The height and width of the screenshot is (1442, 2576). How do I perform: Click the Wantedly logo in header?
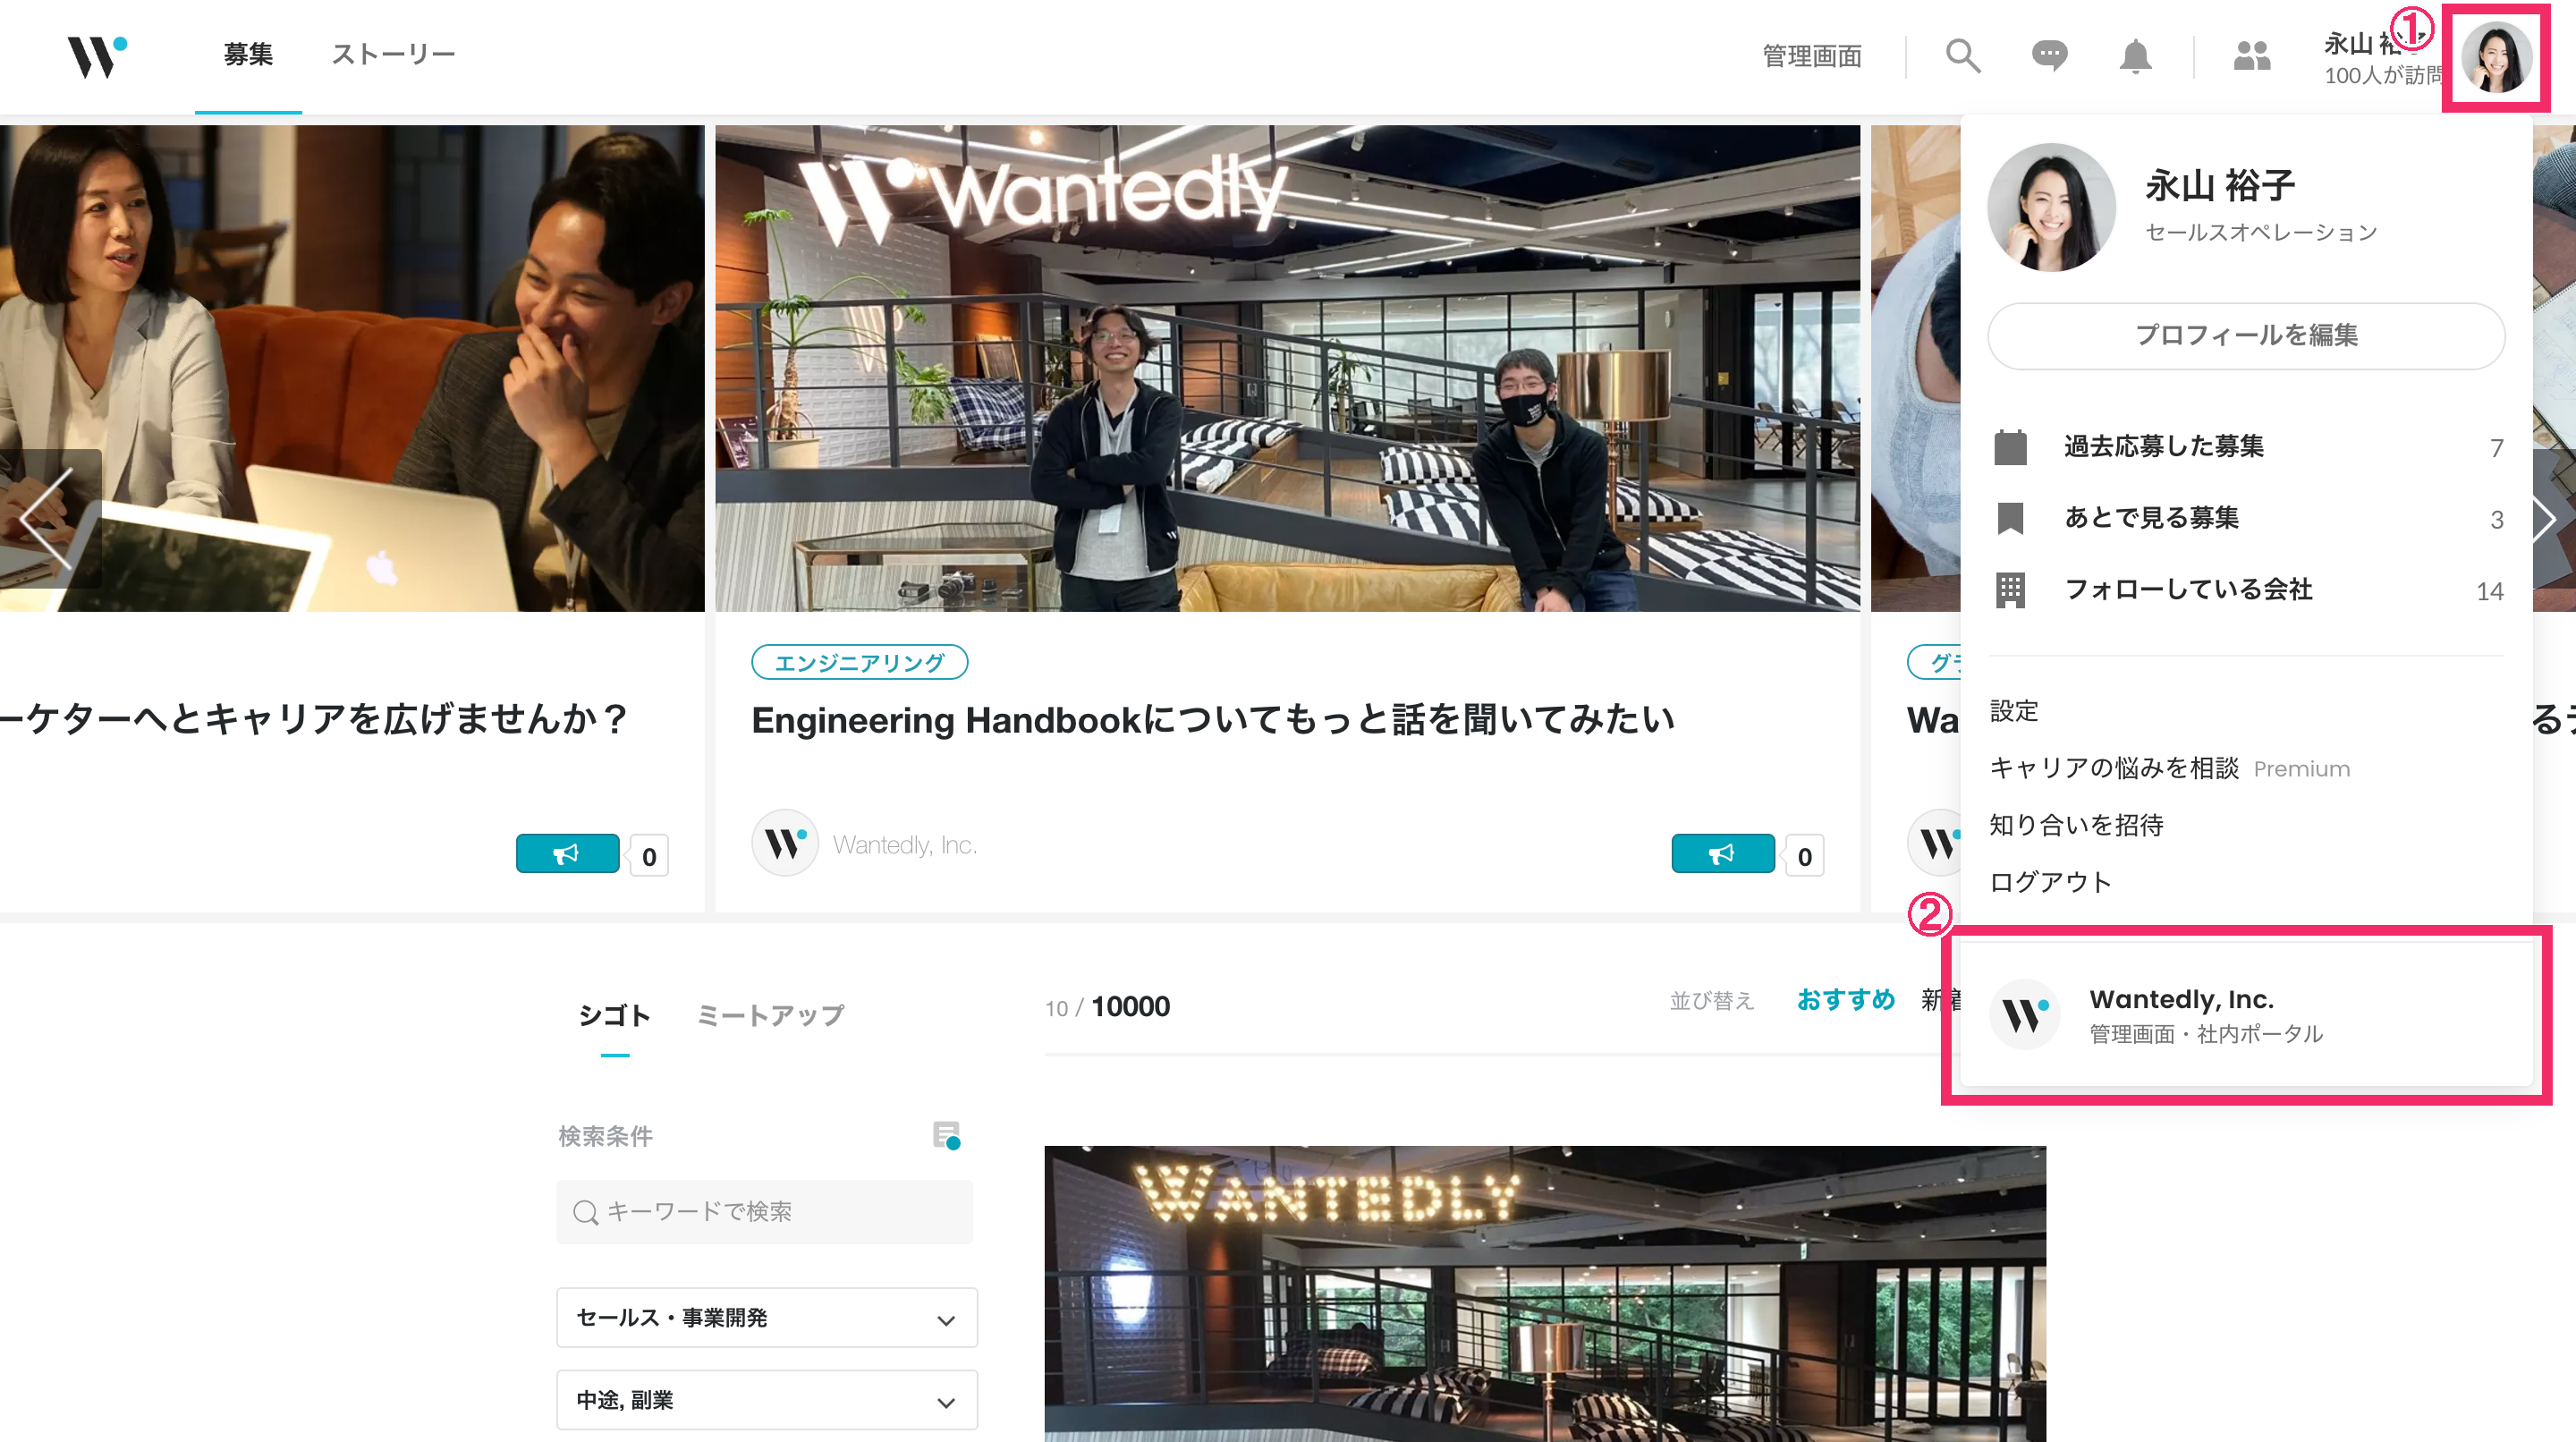pos(96,56)
